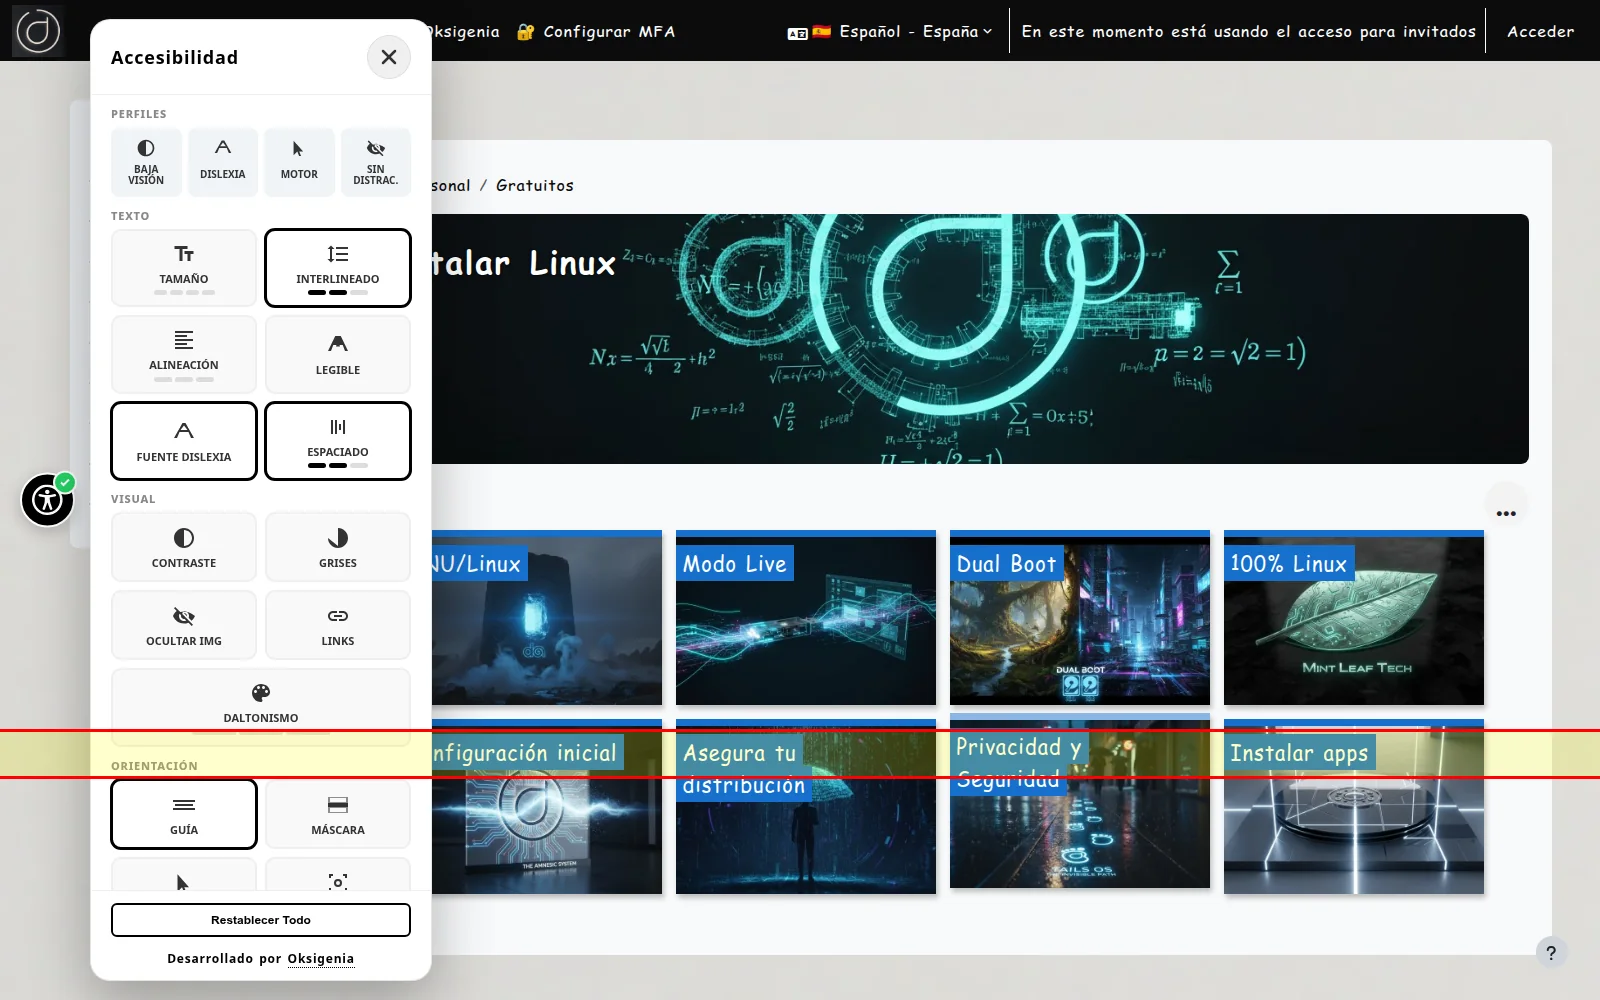Viewport: 1600px width, 1000px height.
Task: Open the Oksigenia developer link
Action: pos(320,958)
